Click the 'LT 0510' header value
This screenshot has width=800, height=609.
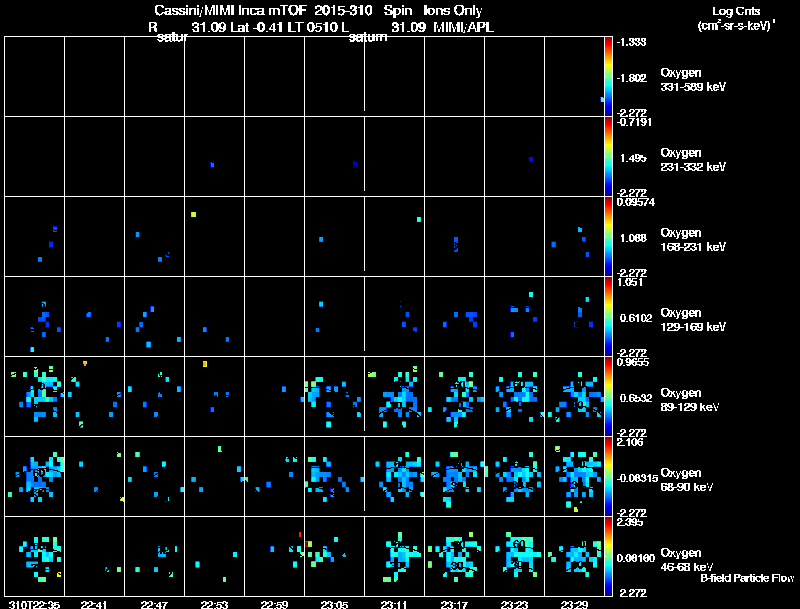click(312, 27)
